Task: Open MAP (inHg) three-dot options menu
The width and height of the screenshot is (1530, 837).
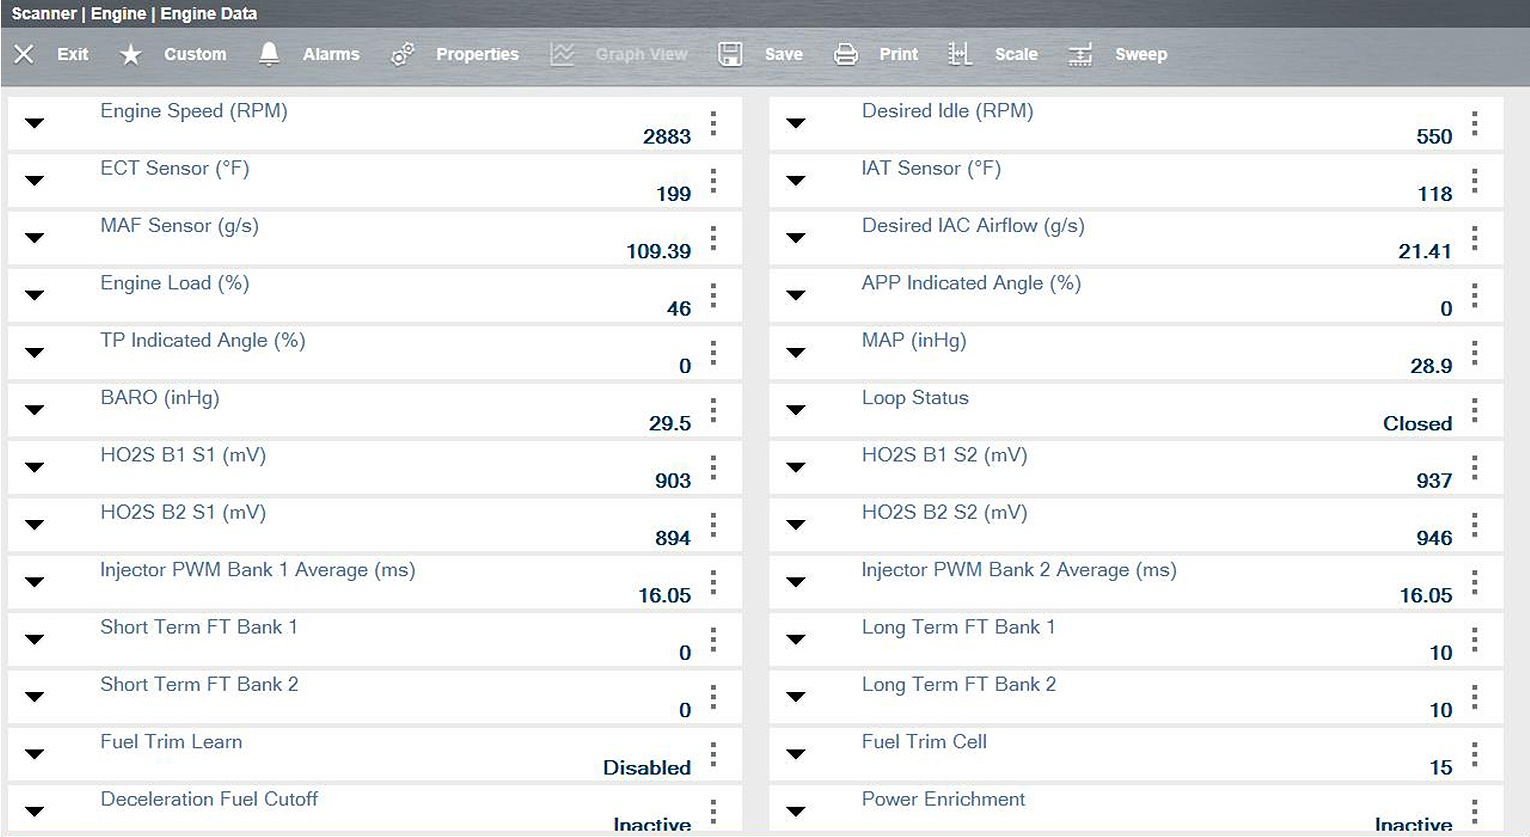Action: click(1475, 352)
